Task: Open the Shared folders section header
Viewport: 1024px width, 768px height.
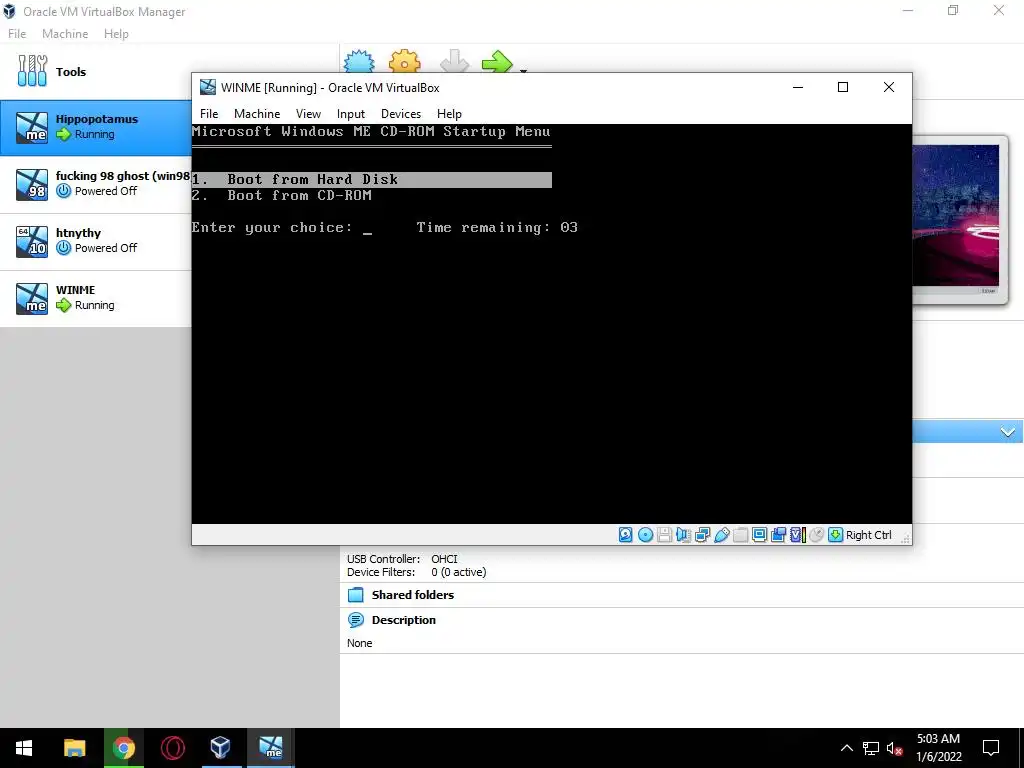Action: click(x=412, y=595)
